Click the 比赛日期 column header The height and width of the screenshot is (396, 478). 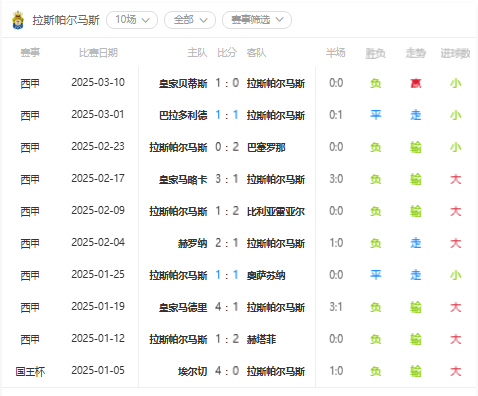pos(98,53)
